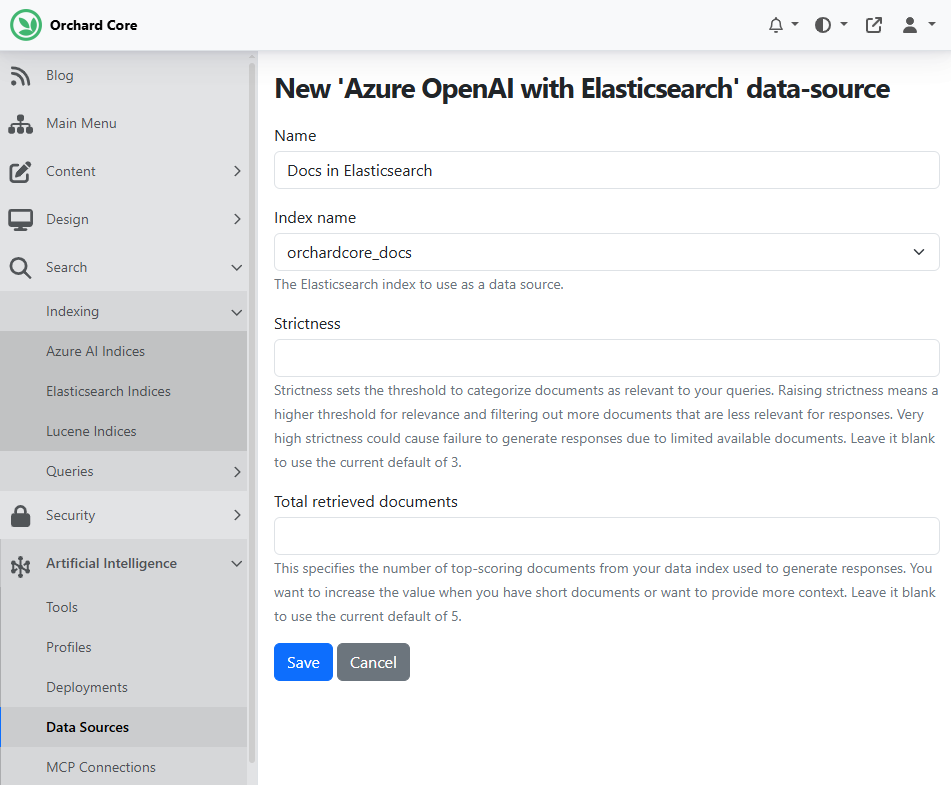Open MCP Connections
This screenshot has width=951, height=785.
pos(101,767)
